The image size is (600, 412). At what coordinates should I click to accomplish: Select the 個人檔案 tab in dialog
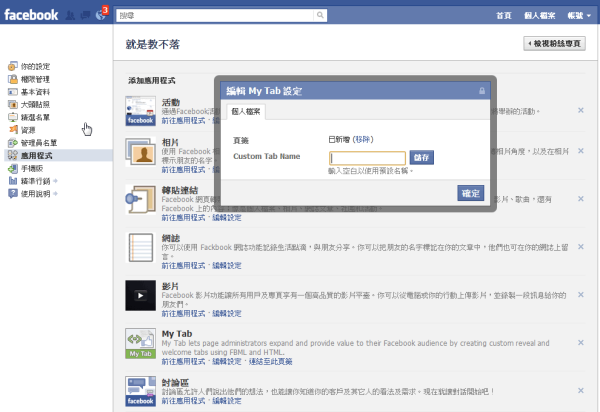(246, 112)
